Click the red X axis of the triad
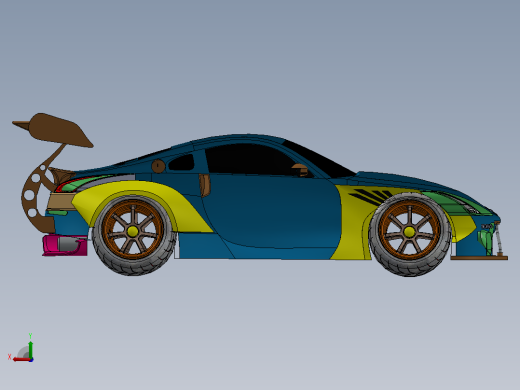 (x=21, y=360)
